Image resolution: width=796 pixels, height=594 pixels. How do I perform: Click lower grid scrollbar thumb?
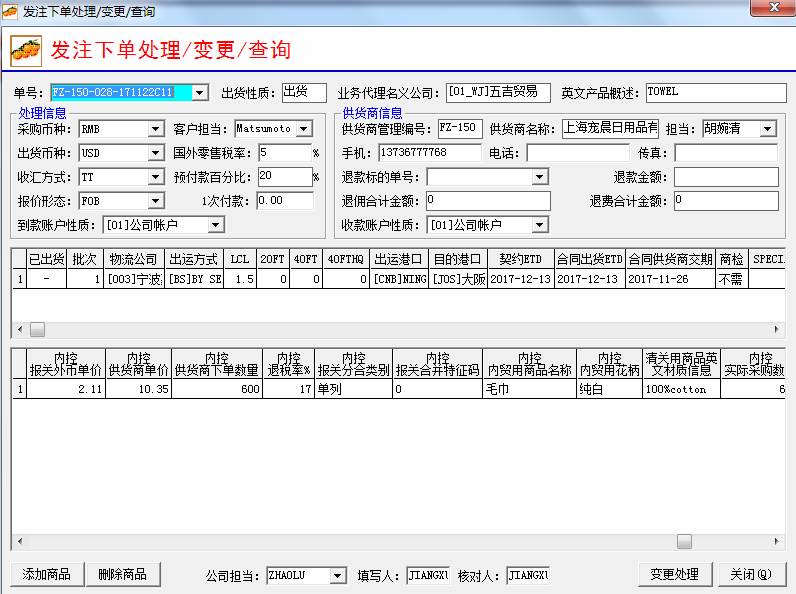(684, 541)
